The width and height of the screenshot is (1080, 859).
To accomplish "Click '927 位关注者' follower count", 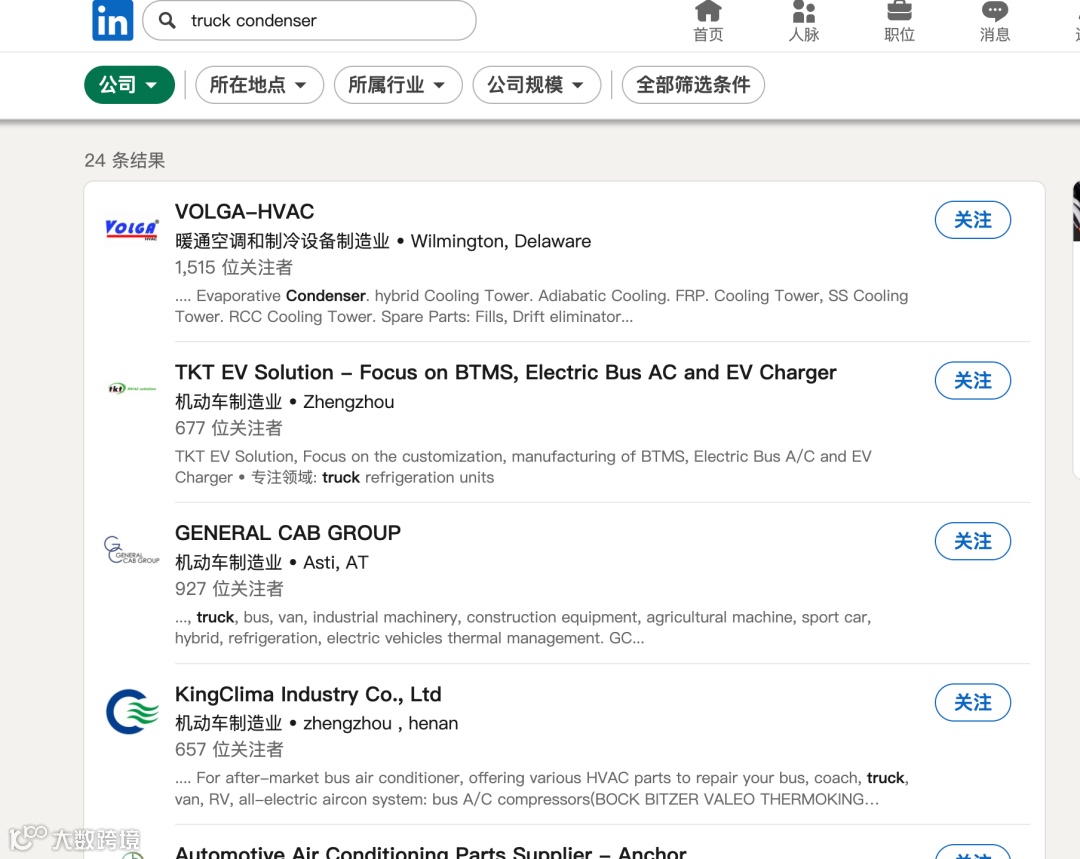I will click(x=229, y=588).
